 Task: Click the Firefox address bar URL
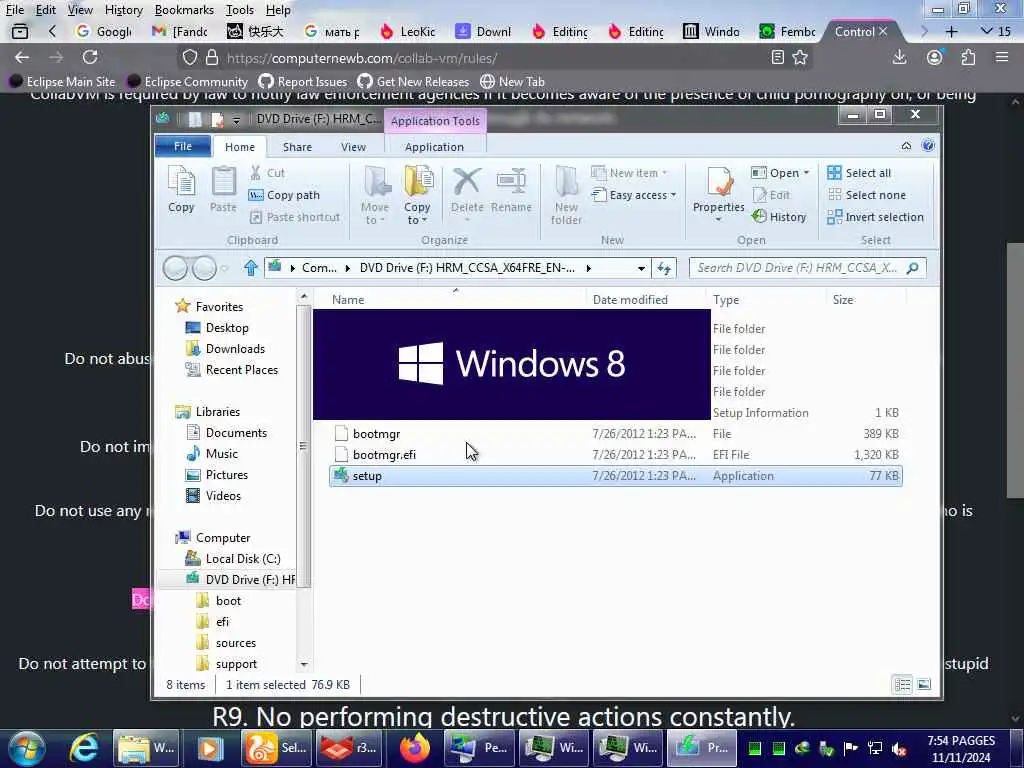(362, 58)
